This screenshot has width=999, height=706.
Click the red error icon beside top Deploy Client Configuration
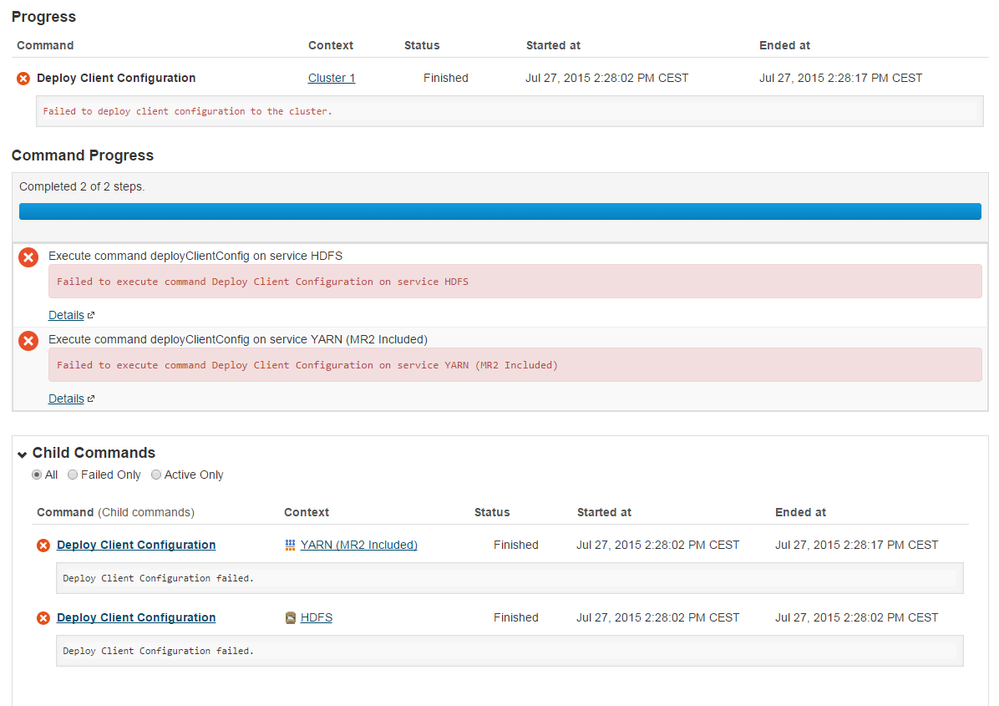pyautogui.click(x=23, y=78)
